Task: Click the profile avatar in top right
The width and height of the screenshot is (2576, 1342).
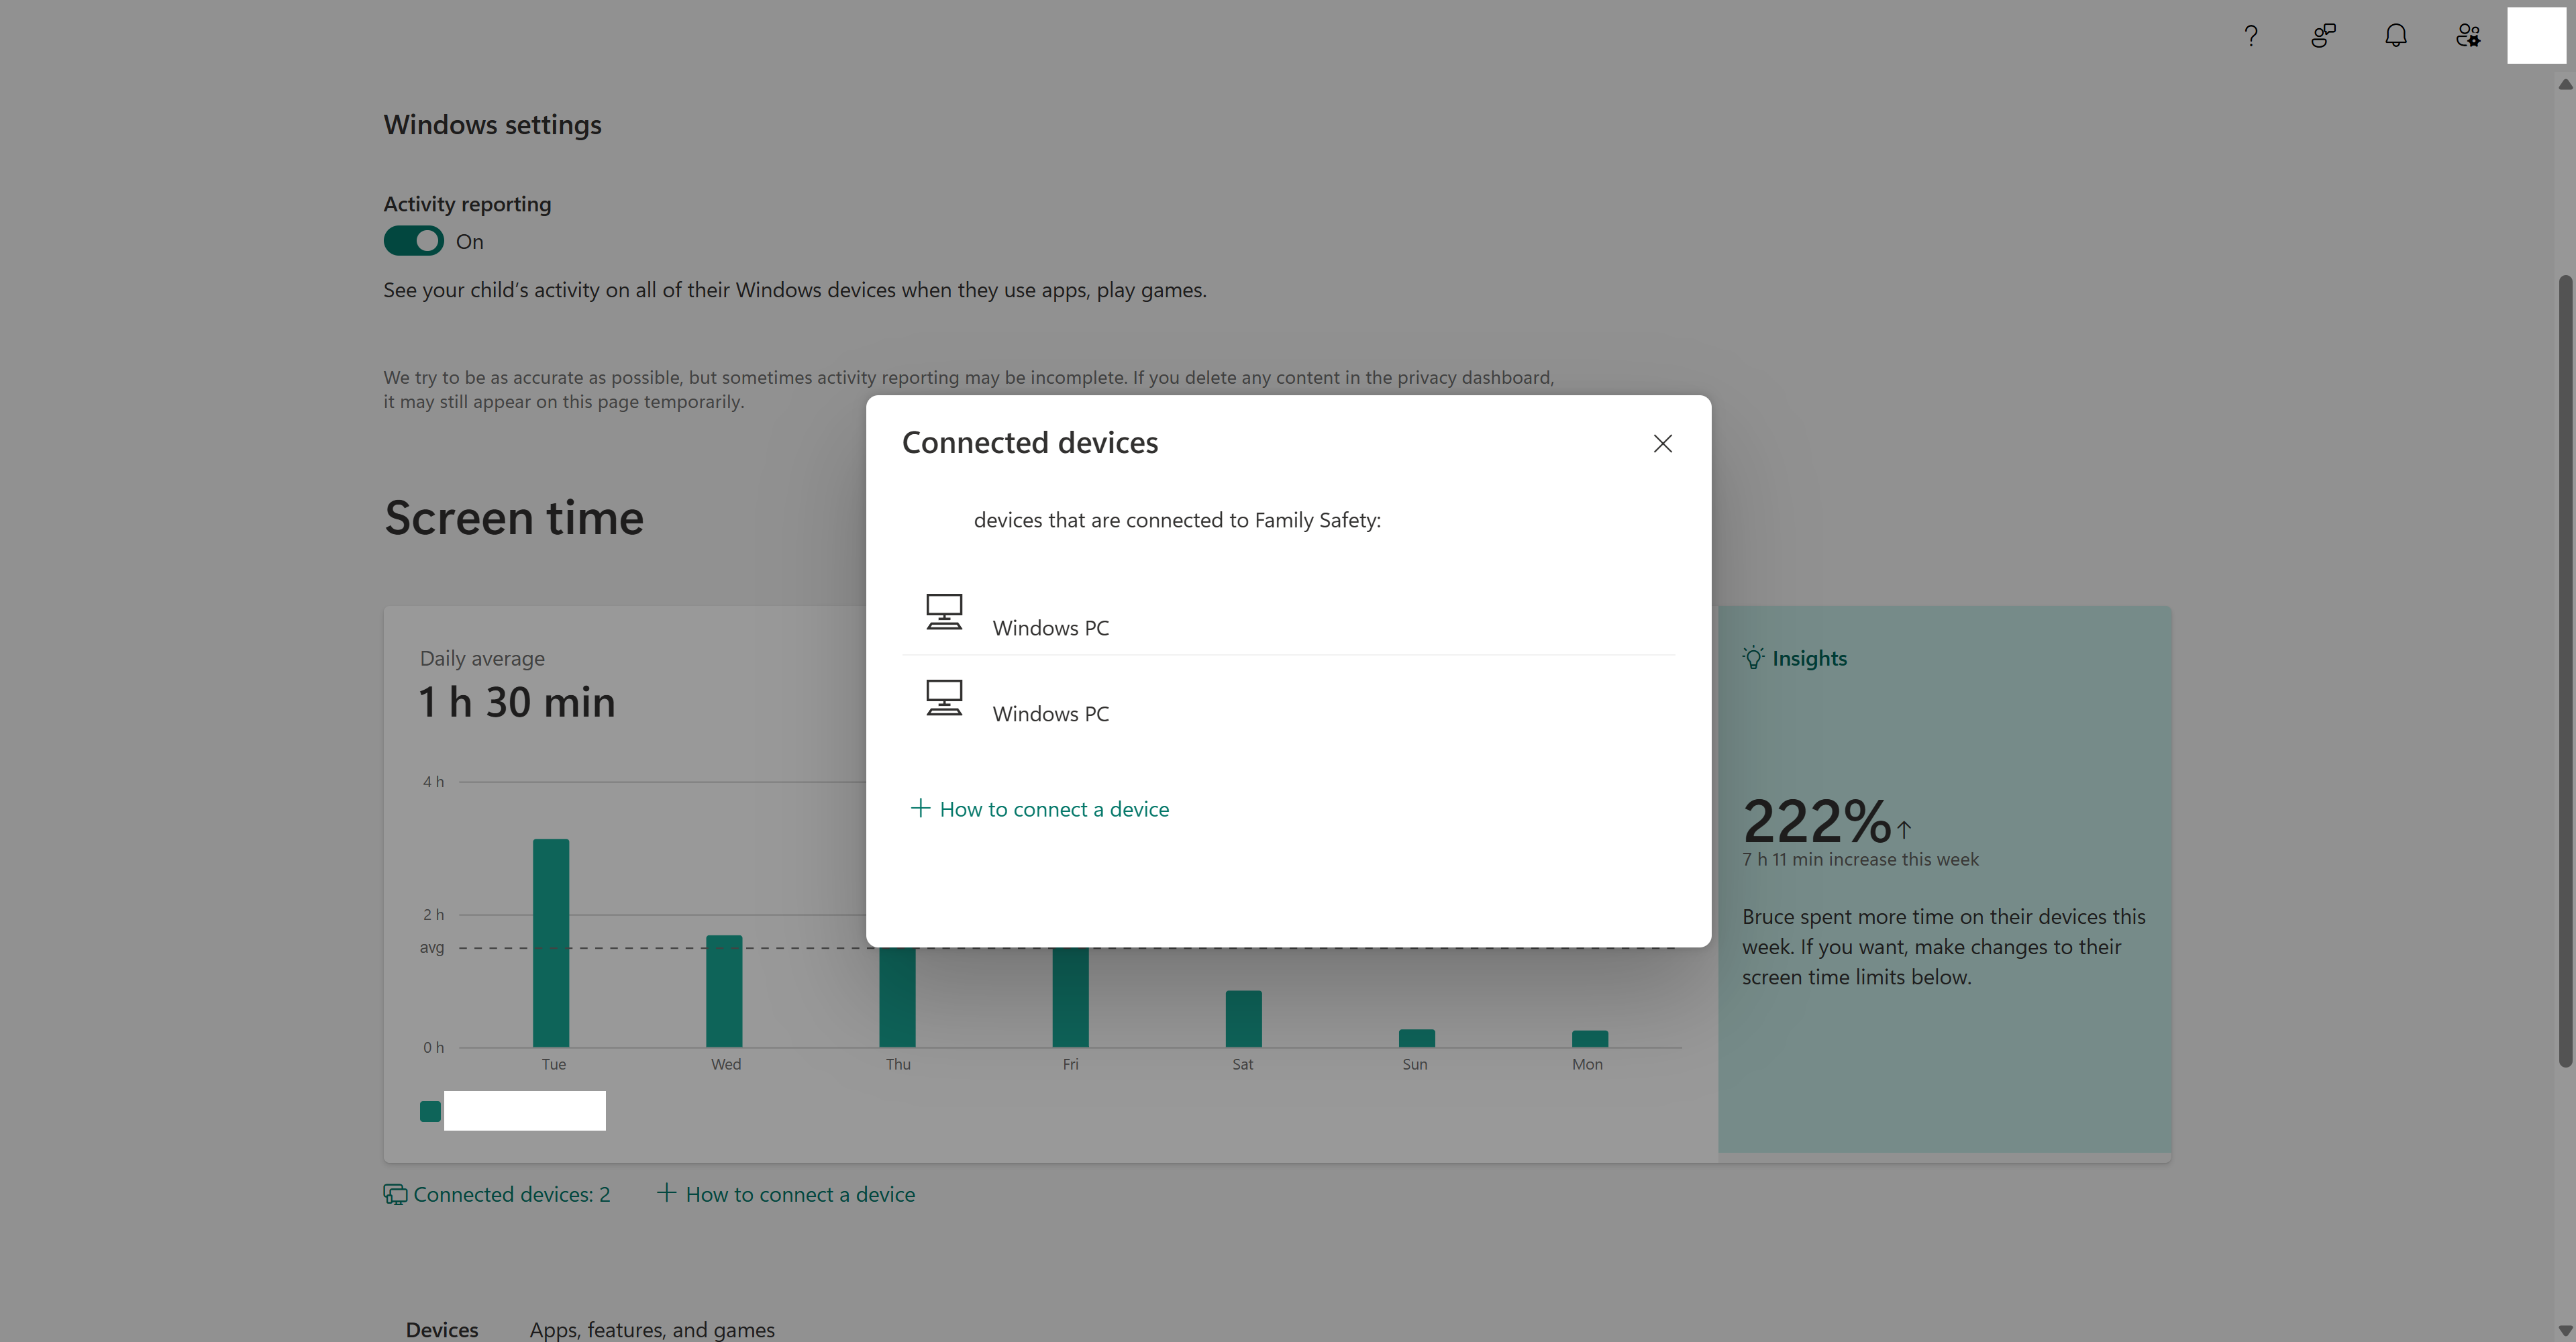Action: pos(2536,36)
